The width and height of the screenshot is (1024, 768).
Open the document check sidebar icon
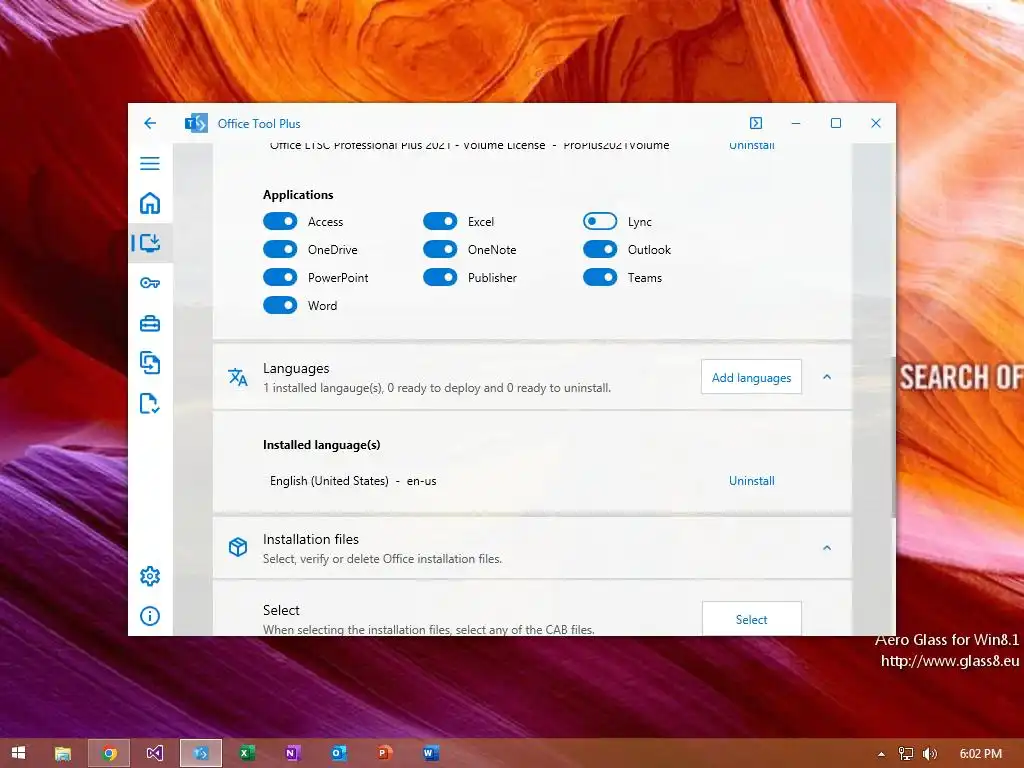click(x=150, y=404)
